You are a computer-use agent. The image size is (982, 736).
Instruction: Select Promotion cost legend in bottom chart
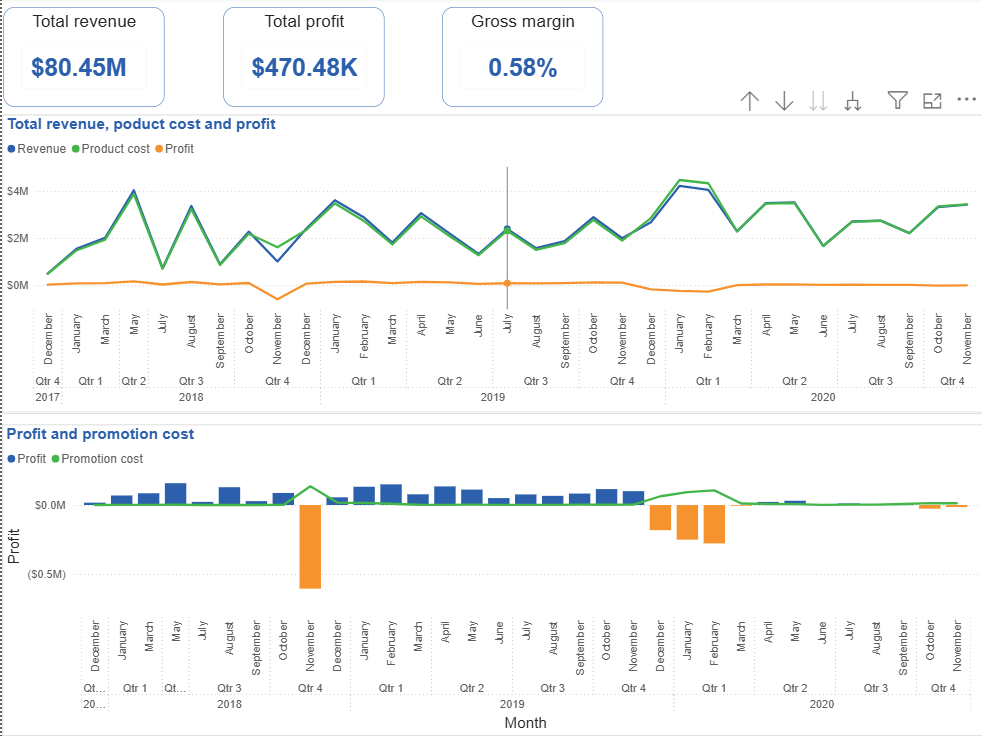coord(55,459)
